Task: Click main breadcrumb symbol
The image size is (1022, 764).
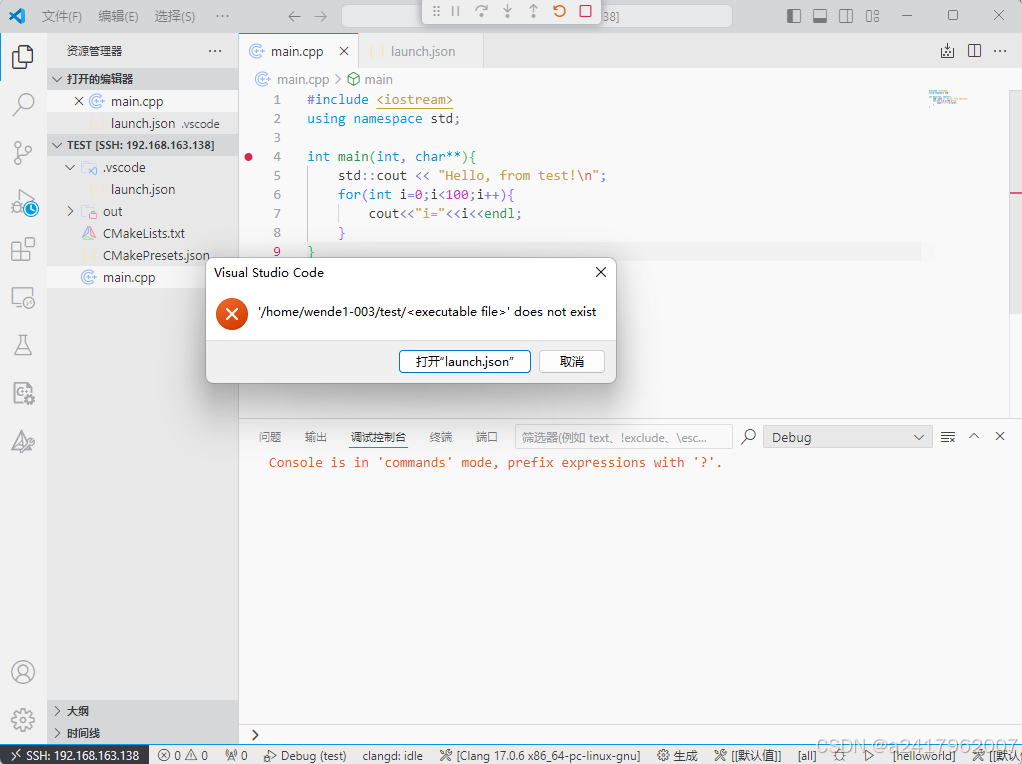Action: tap(370, 79)
